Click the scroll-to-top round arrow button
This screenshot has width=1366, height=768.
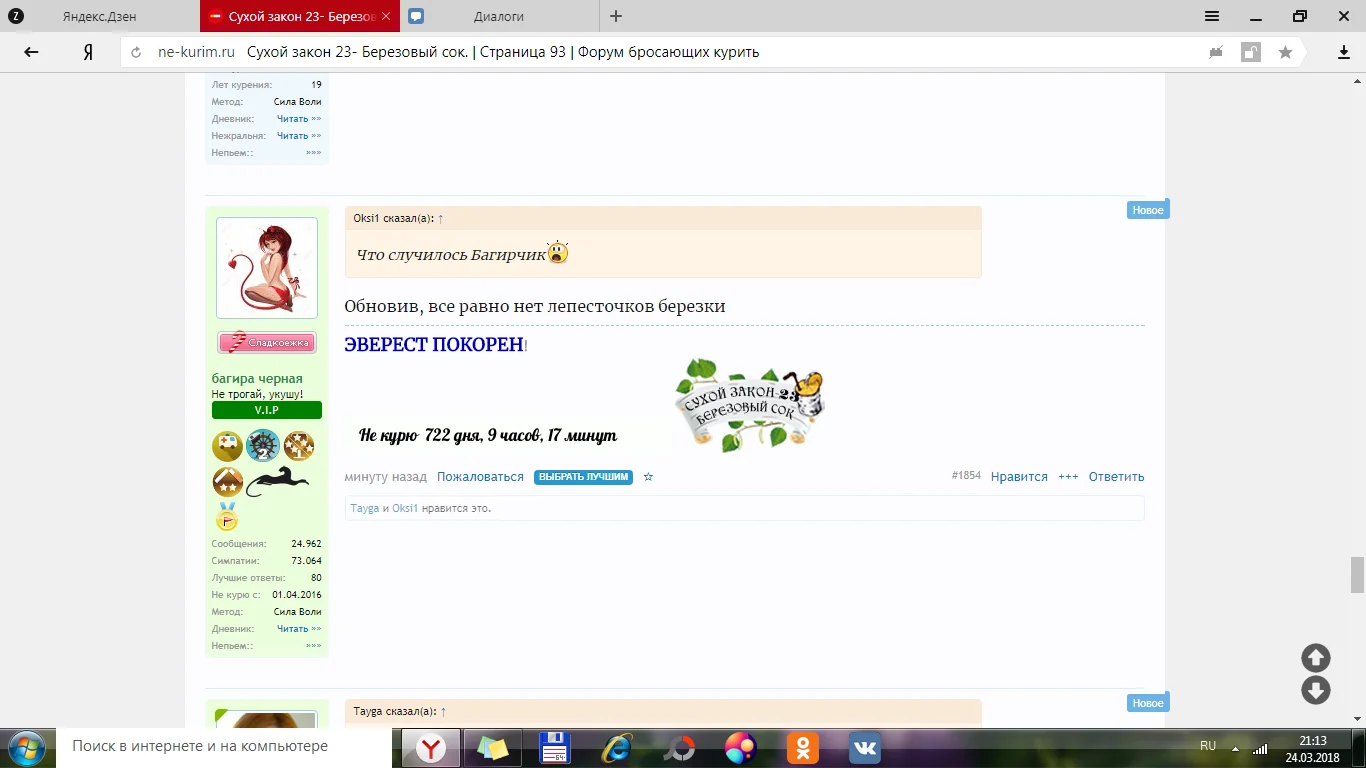(x=1315, y=658)
